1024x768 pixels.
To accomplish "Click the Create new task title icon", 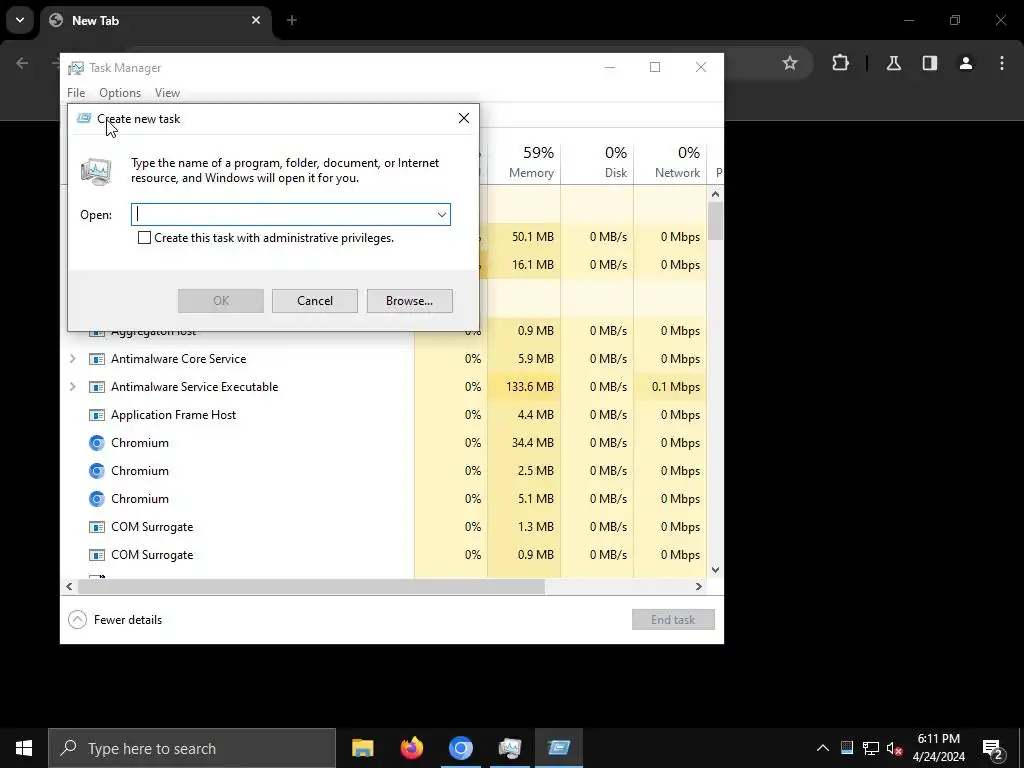I will point(84,118).
